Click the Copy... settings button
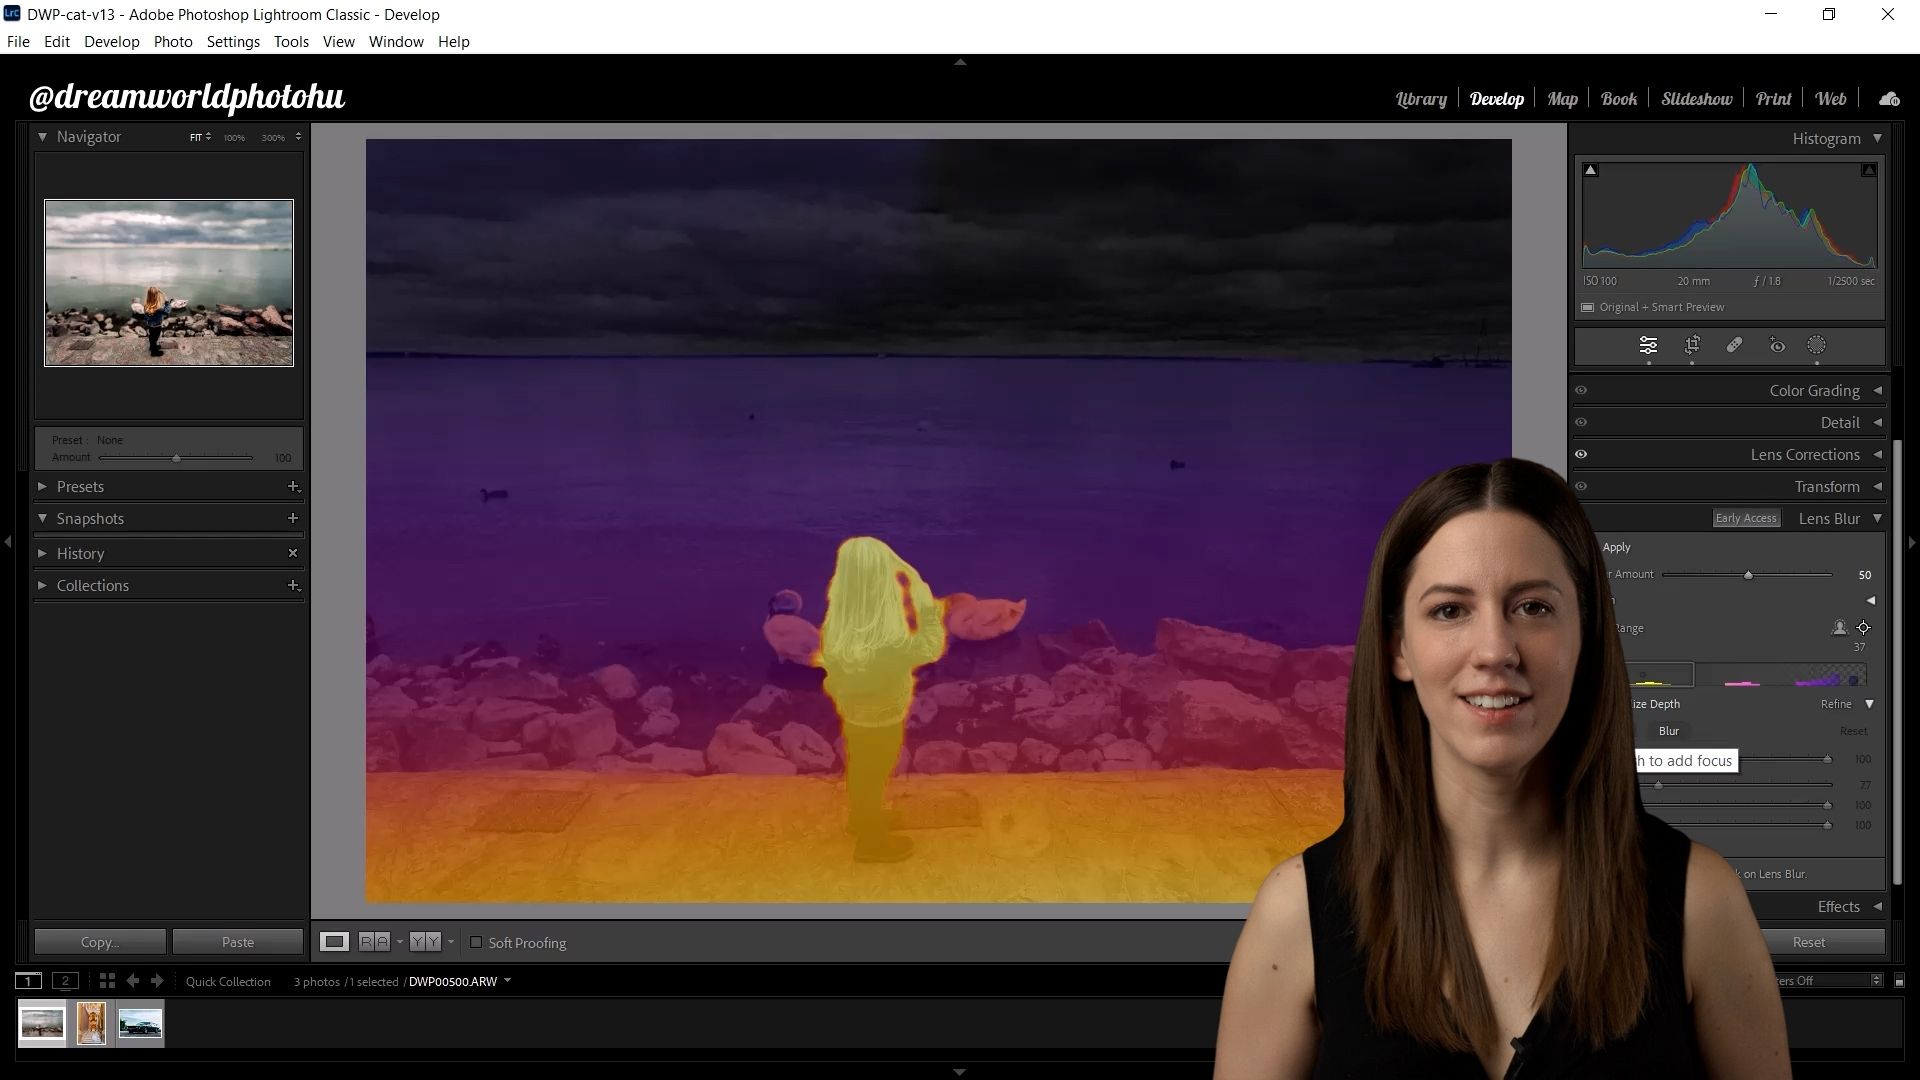The image size is (1920, 1080). click(x=100, y=942)
